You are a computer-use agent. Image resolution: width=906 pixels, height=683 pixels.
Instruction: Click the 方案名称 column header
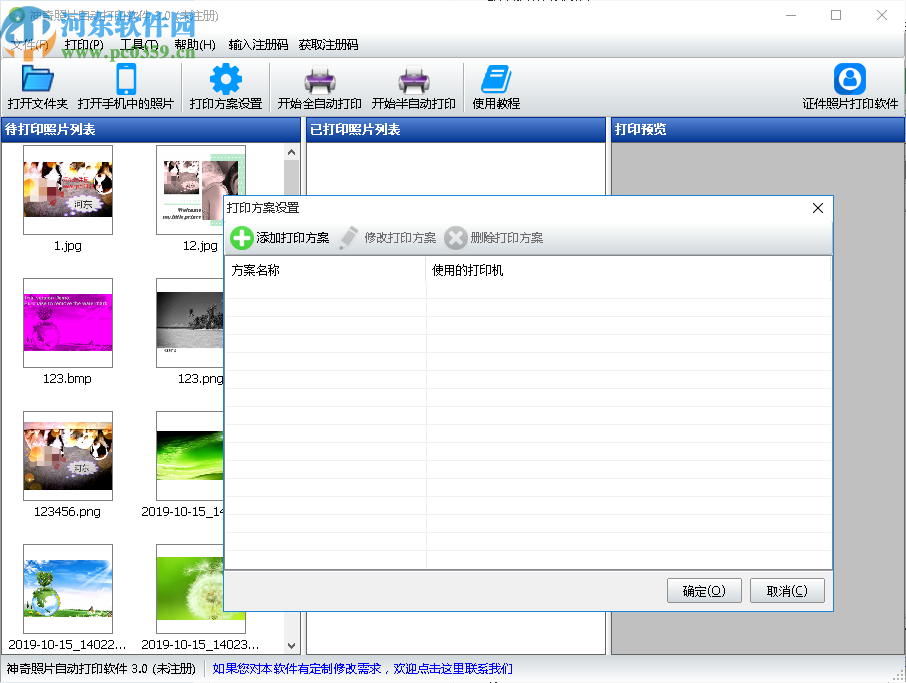[x=325, y=270]
